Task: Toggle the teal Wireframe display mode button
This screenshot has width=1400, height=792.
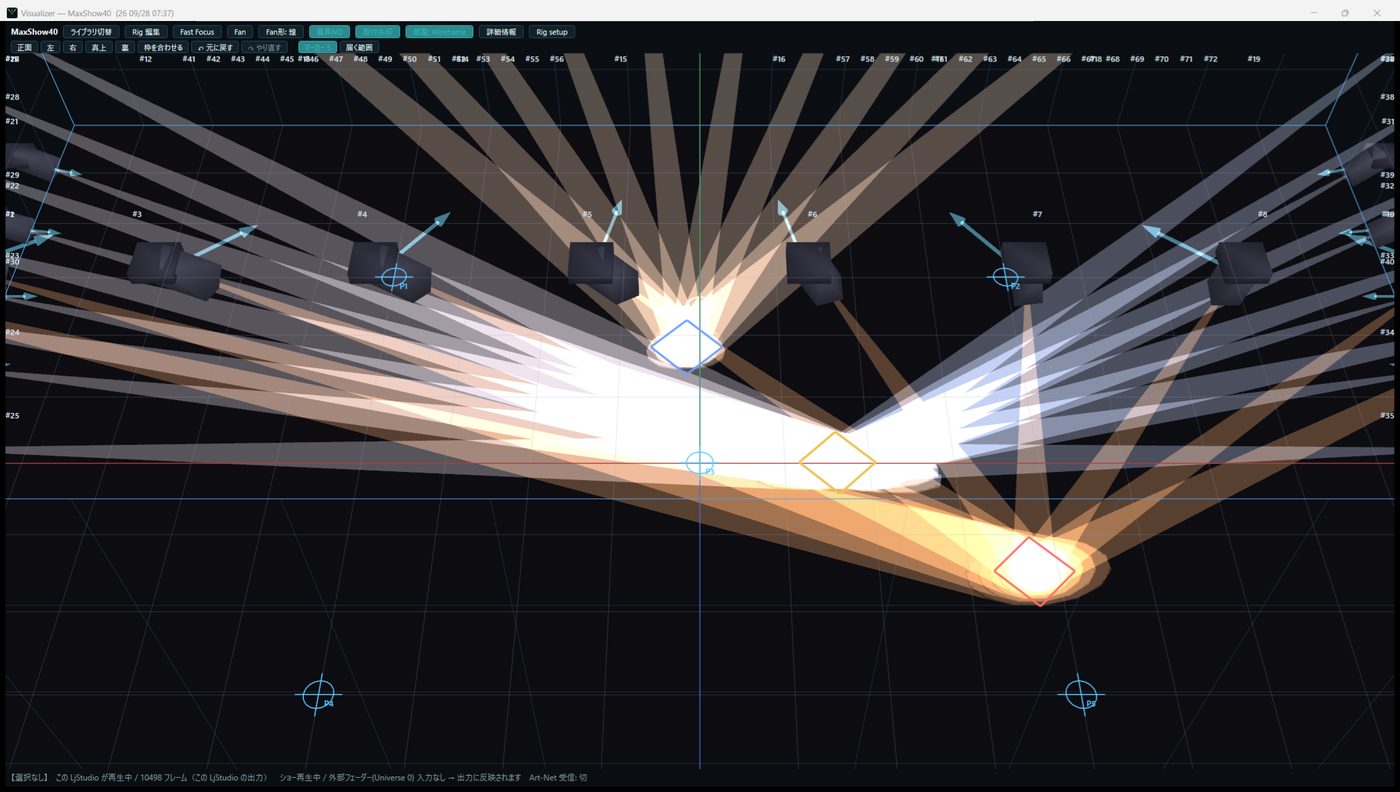Action: (439, 32)
